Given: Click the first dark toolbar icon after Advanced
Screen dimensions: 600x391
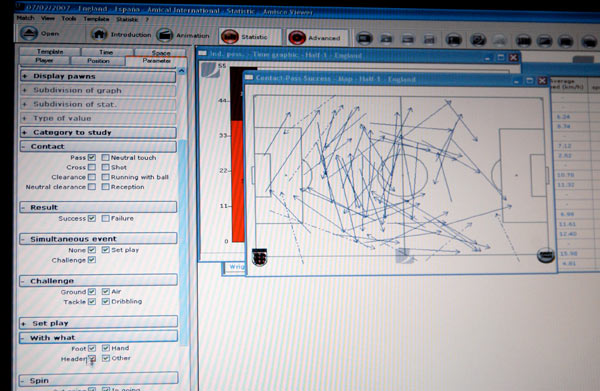Looking at the screenshot, I should click(x=364, y=39).
